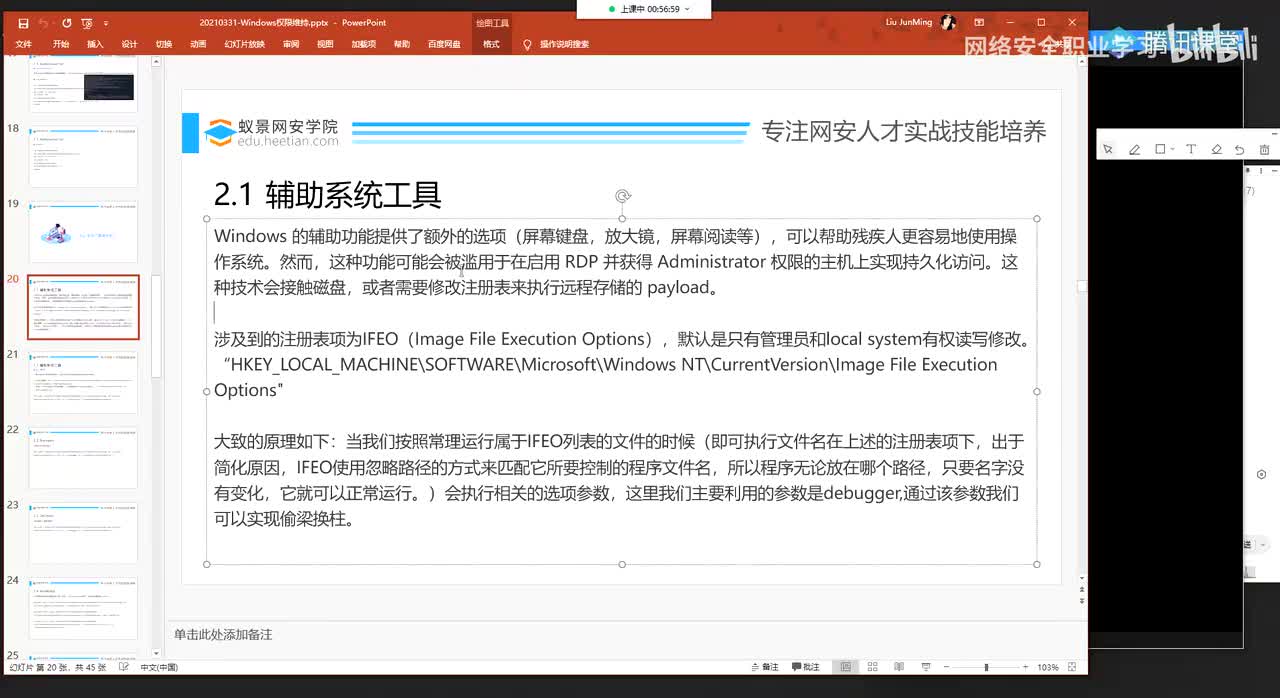This screenshot has width=1280, height=698.
Task: Click the 103% zoom level
Action: pyautogui.click(x=1048, y=667)
